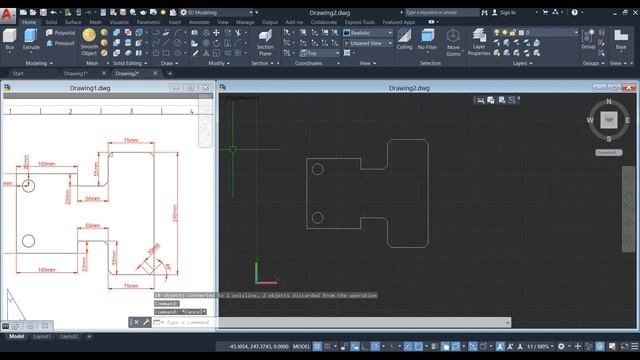Switch to the Layout2 tab
Screen dimensions: 640x360
pyautogui.click(x=69, y=337)
